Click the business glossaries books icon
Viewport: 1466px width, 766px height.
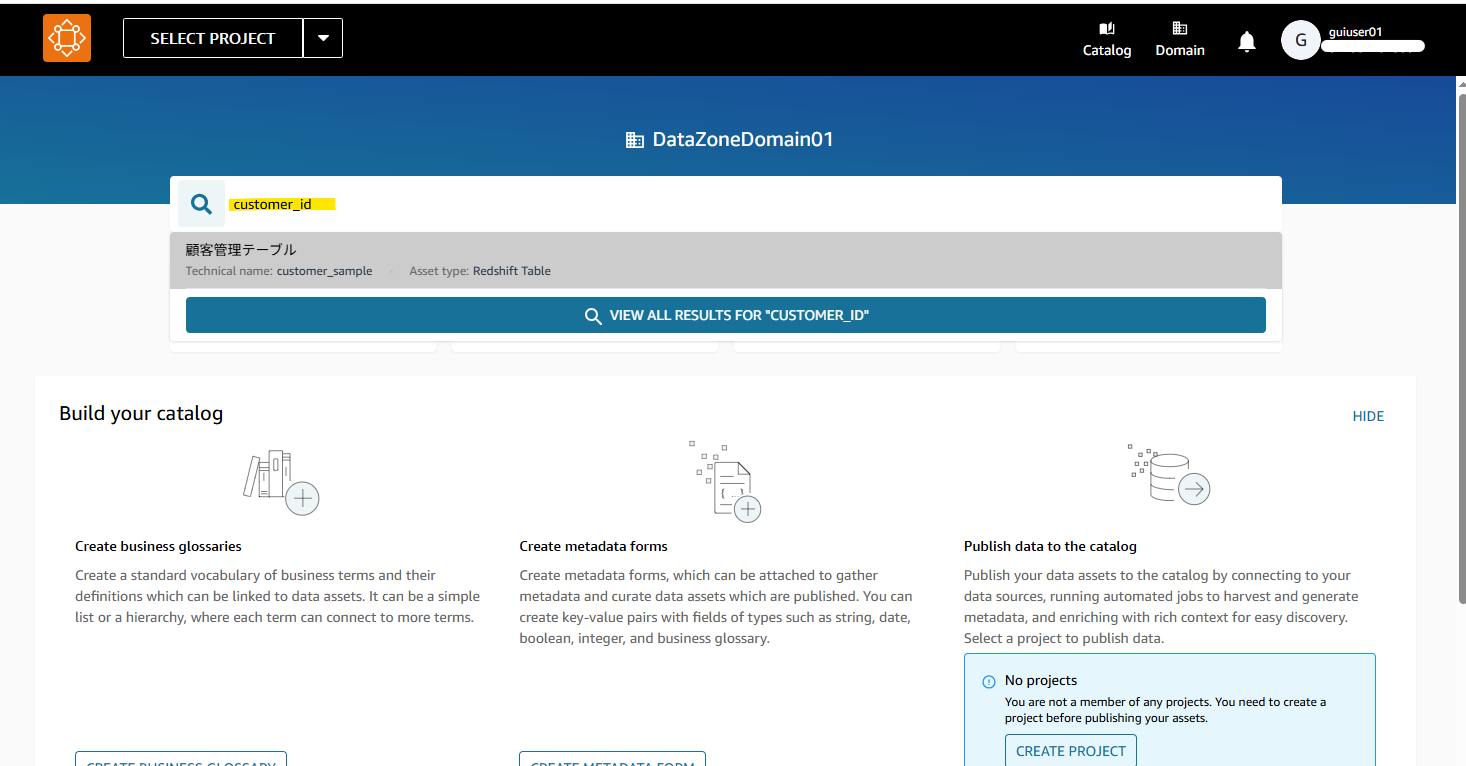281,484
